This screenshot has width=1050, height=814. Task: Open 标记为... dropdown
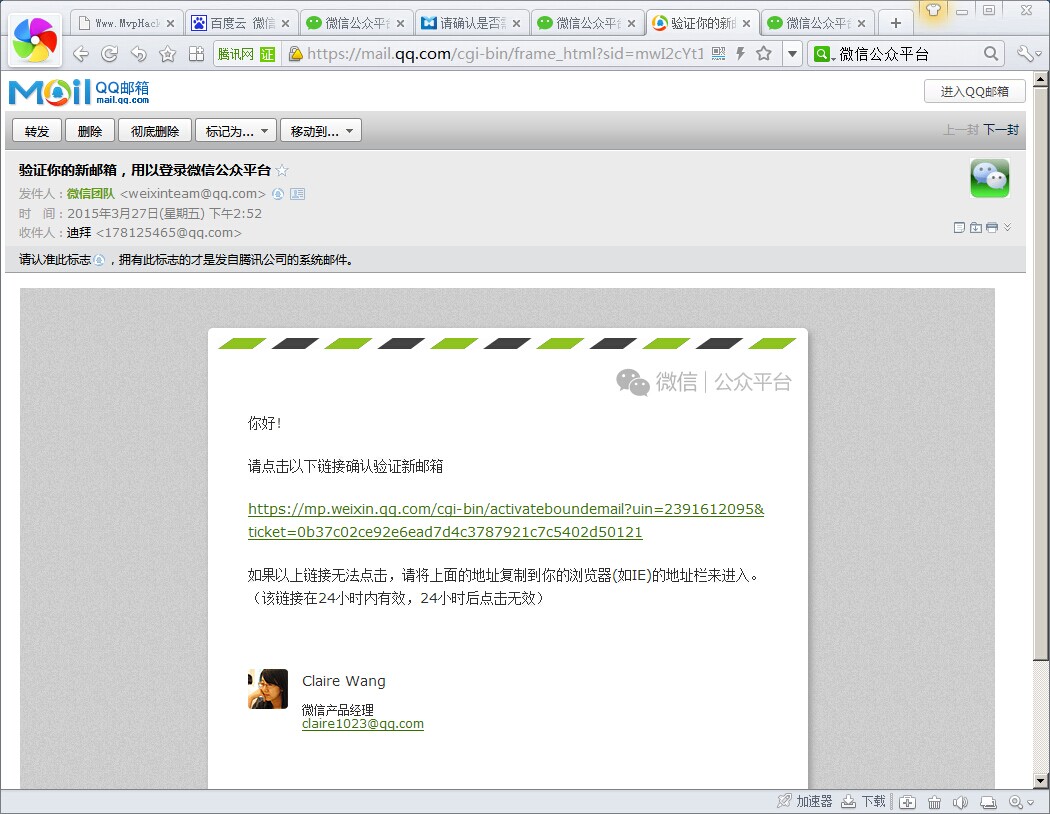click(236, 131)
